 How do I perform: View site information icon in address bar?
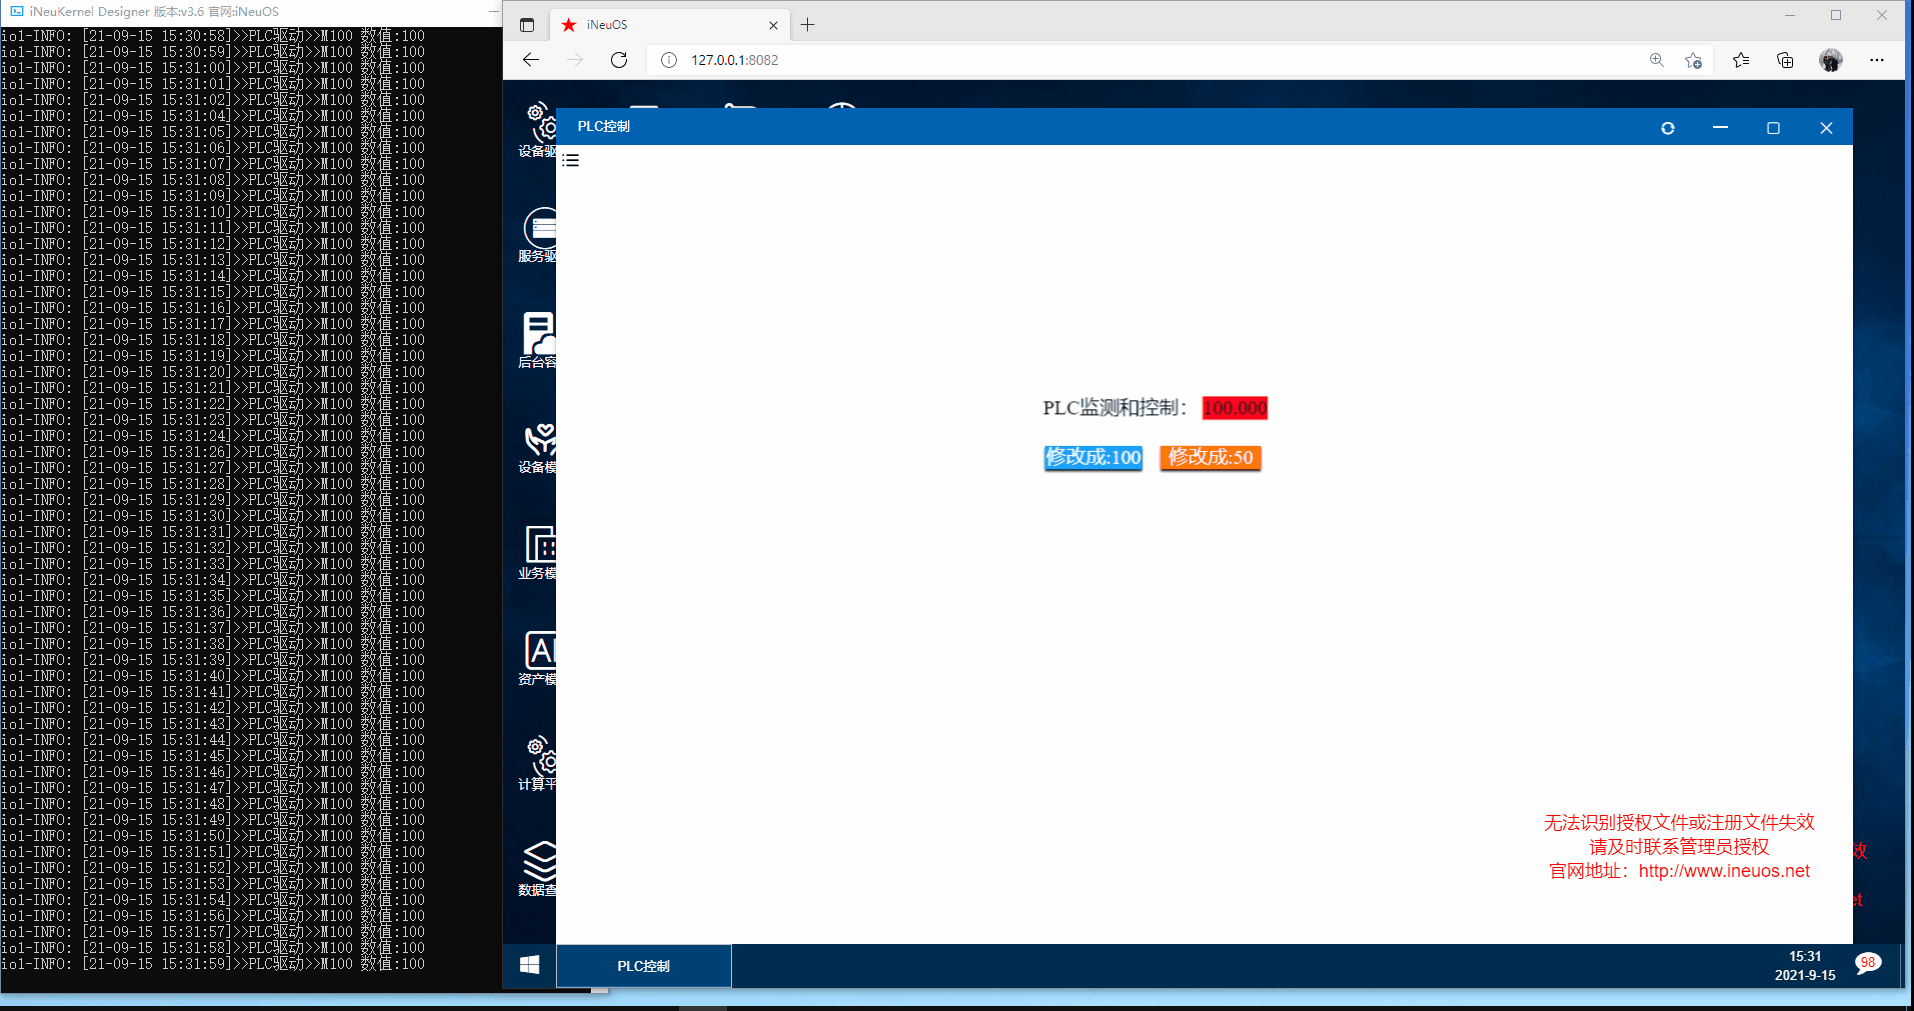coord(669,60)
